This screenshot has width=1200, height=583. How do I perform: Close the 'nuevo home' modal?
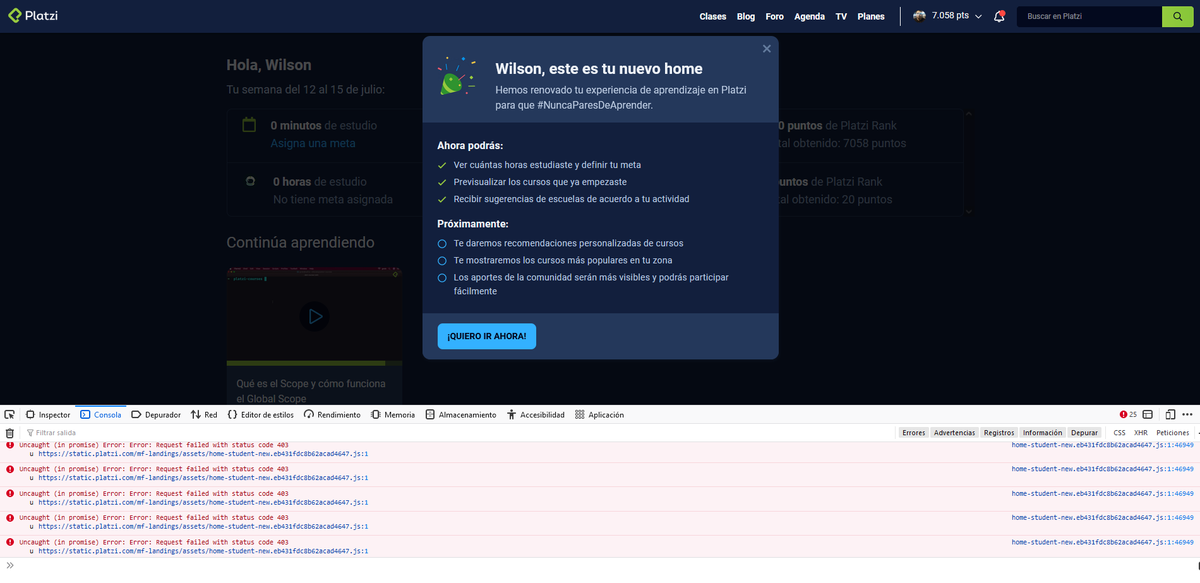coord(767,48)
